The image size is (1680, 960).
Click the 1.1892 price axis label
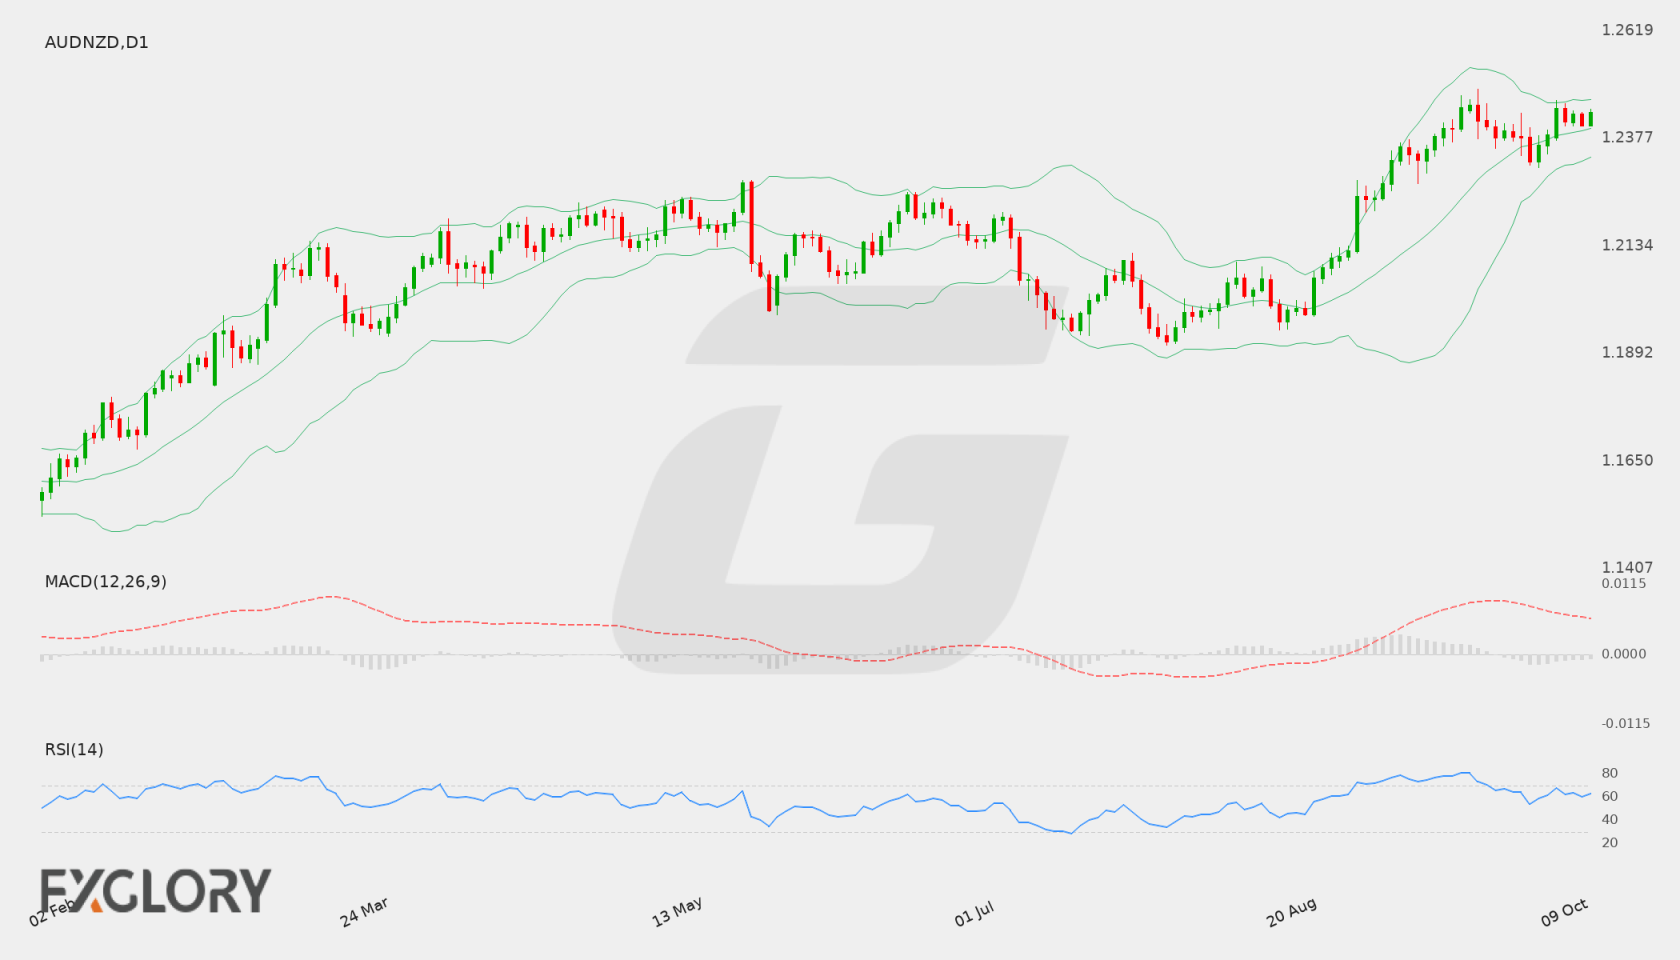coord(1627,352)
